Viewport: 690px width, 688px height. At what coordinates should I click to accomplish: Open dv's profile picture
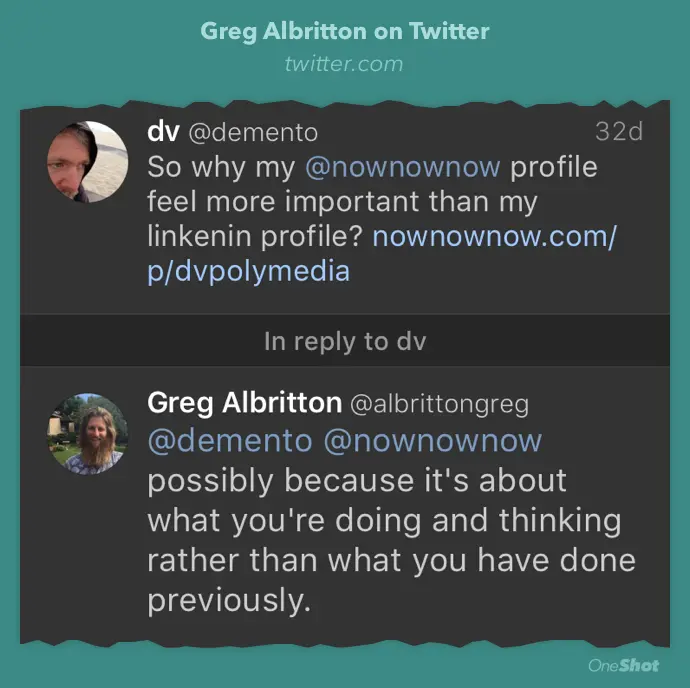pyautogui.click(x=88, y=162)
